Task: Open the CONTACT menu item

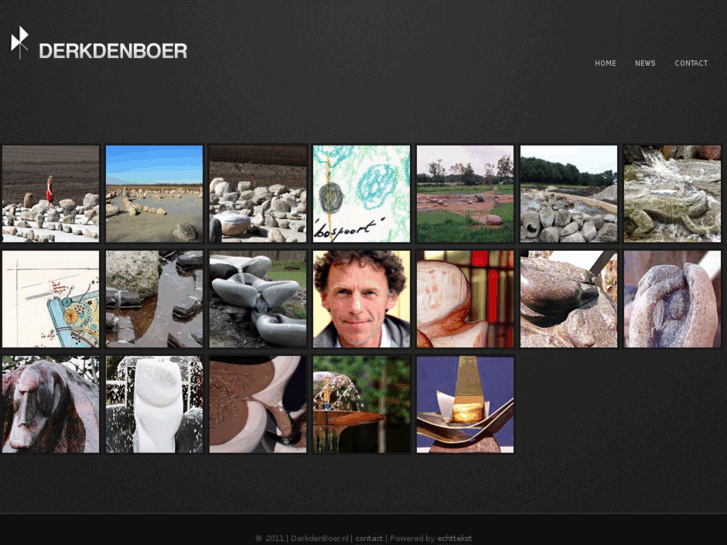Action: point(691,63)
